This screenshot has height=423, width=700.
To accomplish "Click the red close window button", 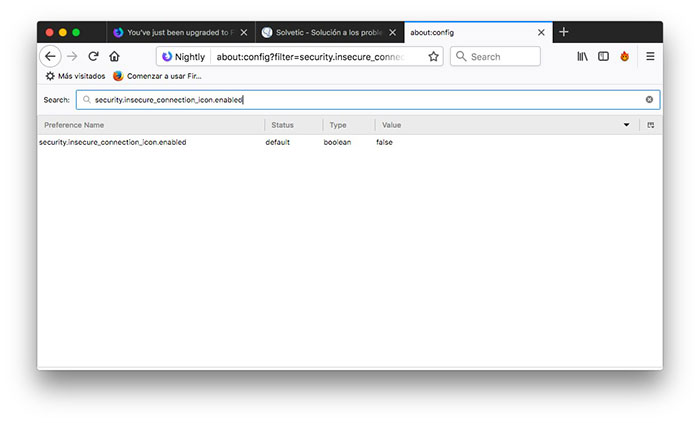I will coord(50,32).
